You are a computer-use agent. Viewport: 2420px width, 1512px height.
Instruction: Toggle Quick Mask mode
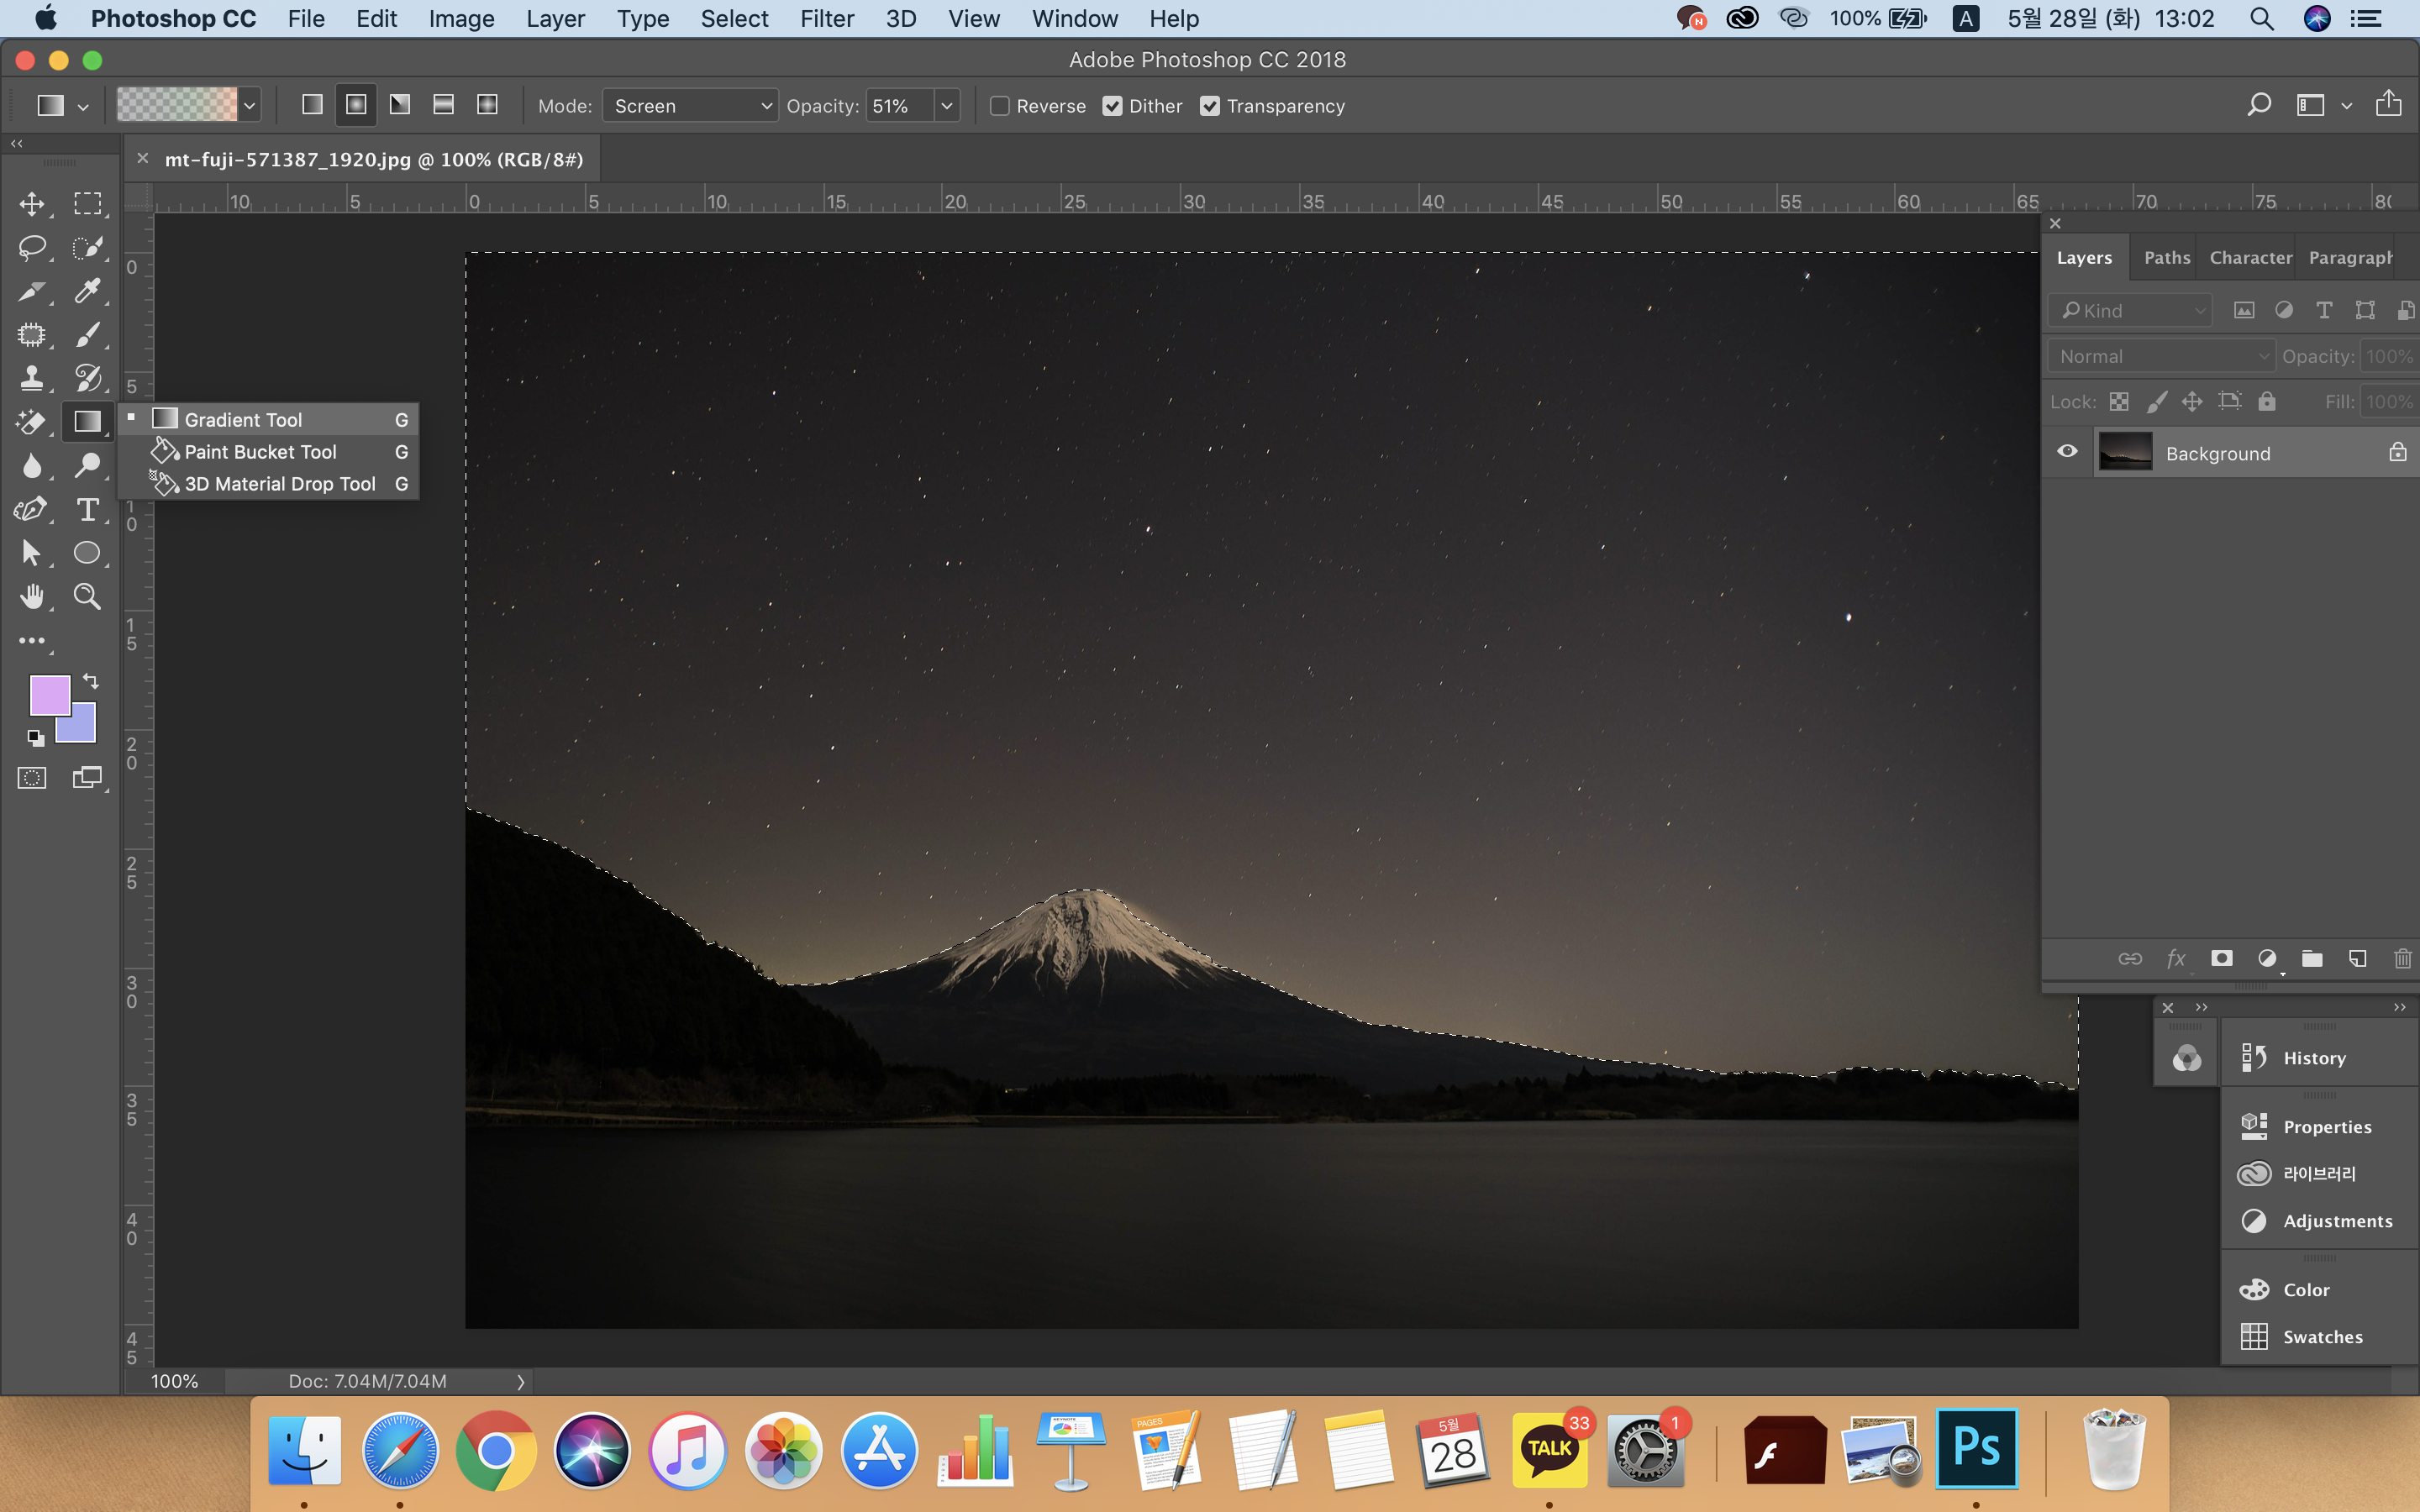click(x=32, y=778)
